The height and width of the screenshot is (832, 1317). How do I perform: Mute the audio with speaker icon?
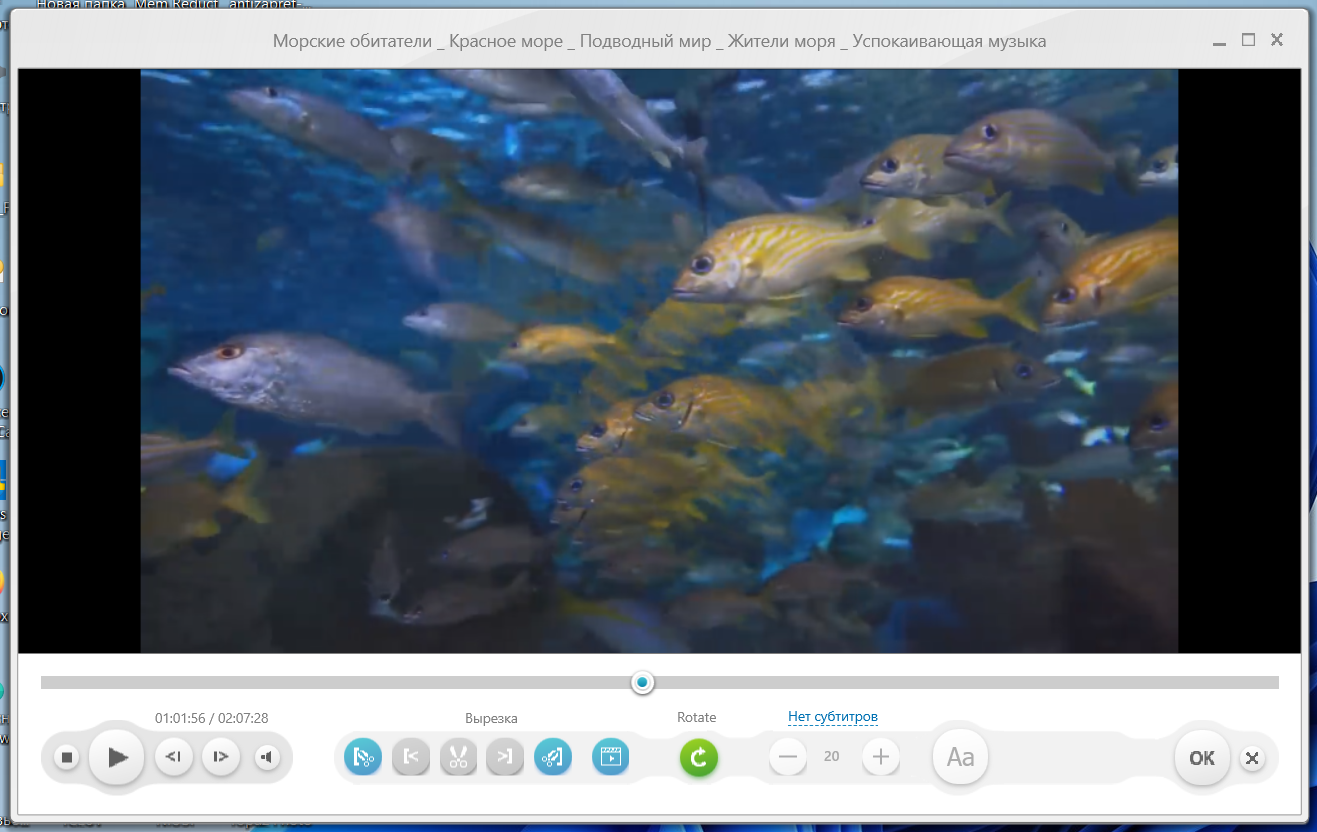[x=265, y=758]
